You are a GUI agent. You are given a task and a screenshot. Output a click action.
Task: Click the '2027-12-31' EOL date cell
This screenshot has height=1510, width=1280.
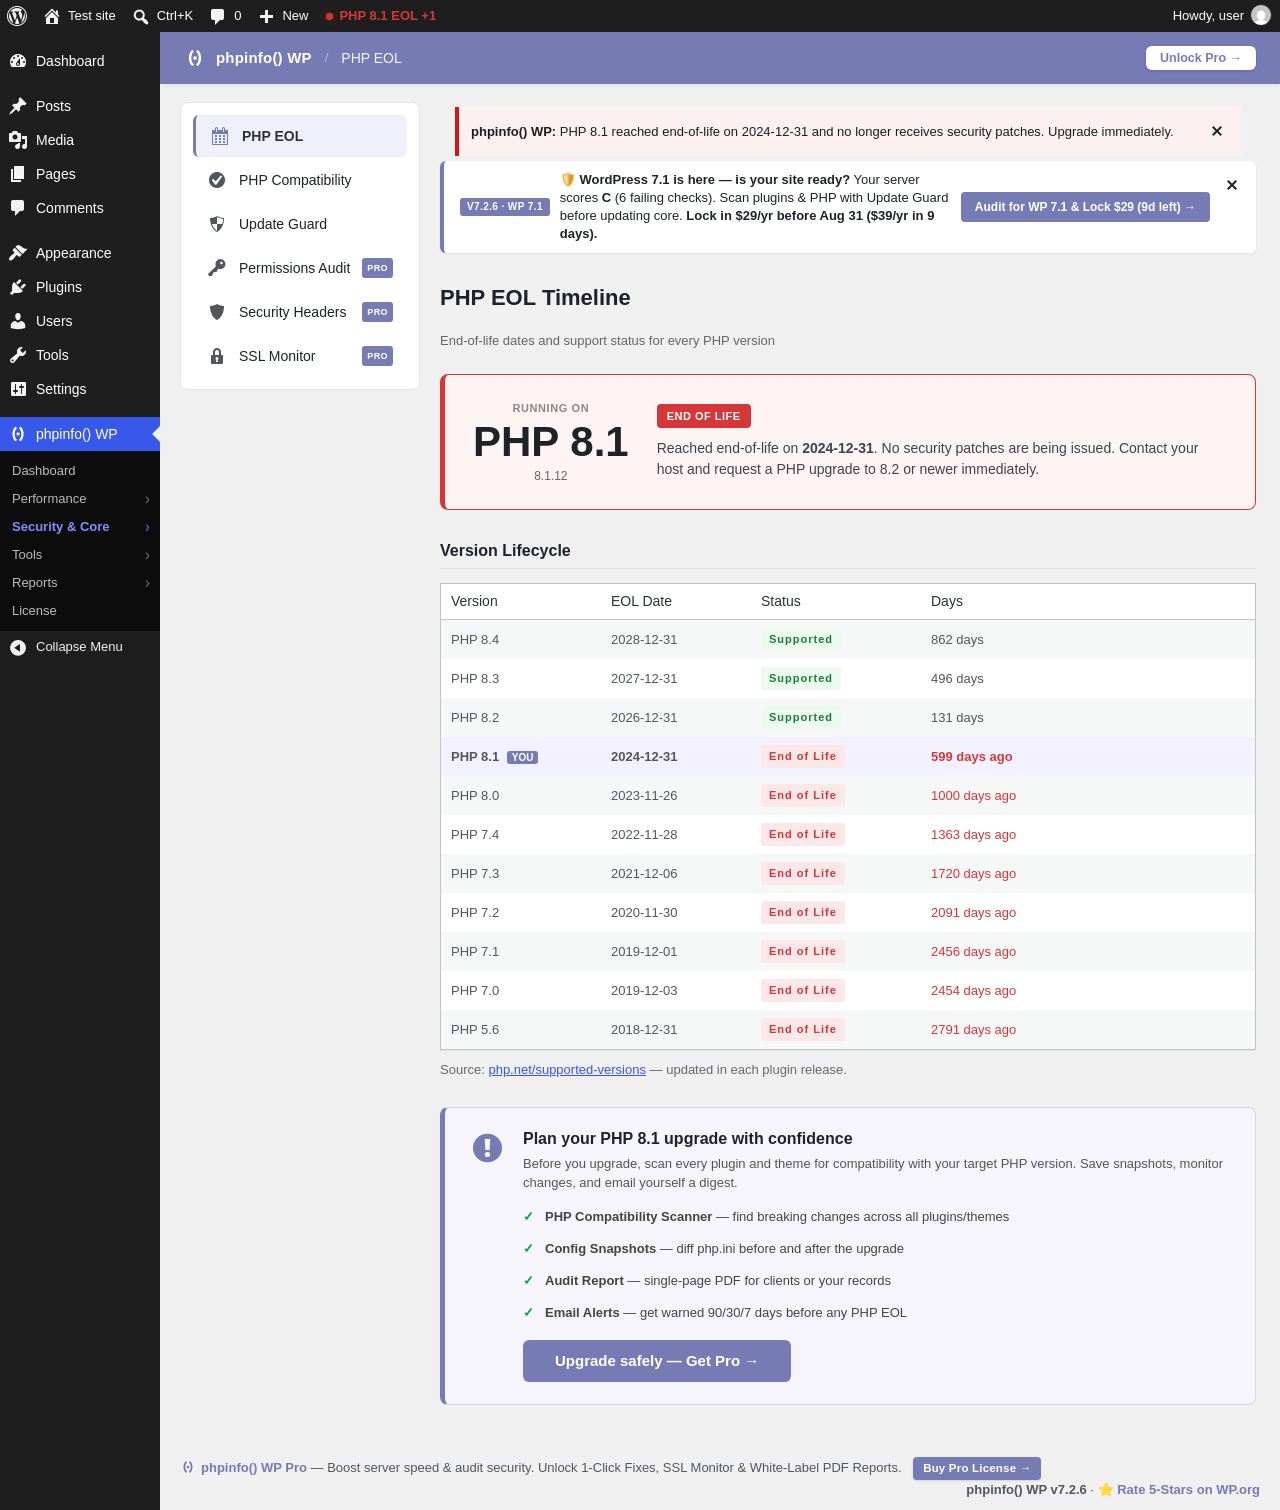pos(644,679)
